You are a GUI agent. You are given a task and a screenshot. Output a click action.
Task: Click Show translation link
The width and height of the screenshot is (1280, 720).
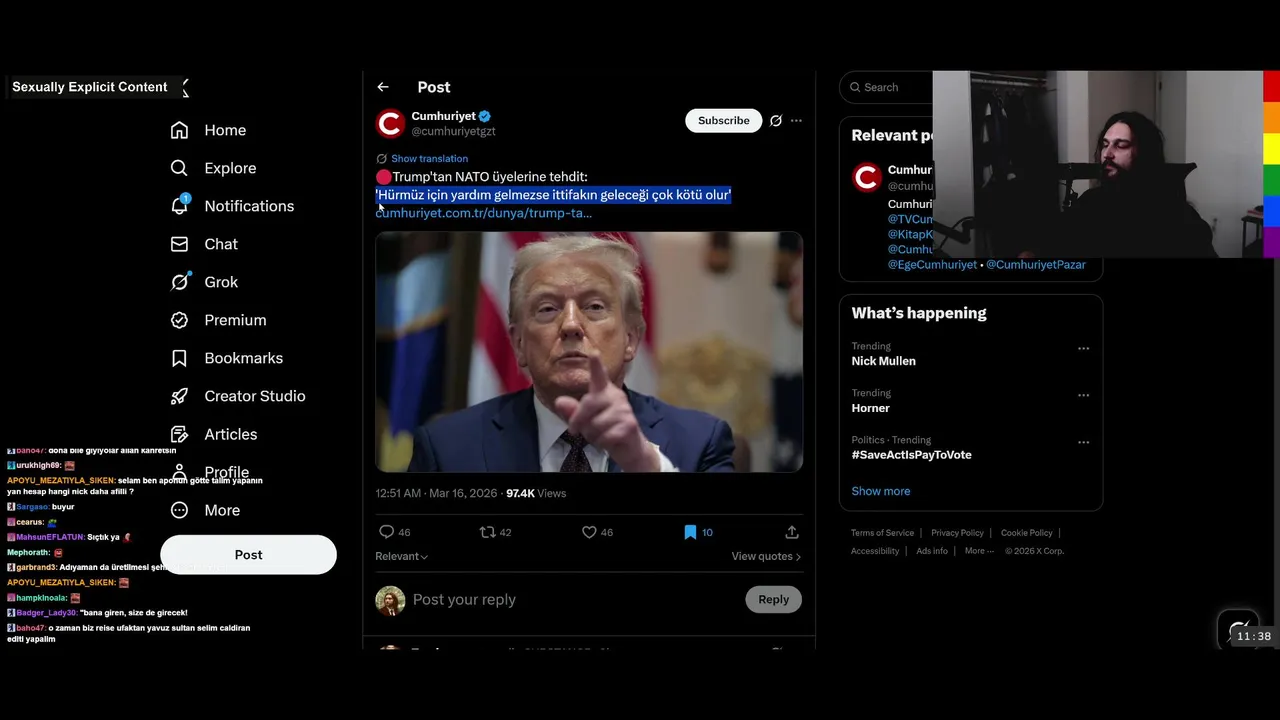click(429, 158)
